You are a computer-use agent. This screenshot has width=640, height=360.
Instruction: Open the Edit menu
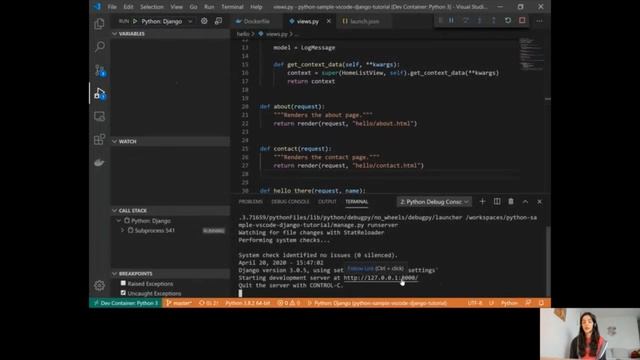(128, 7)
